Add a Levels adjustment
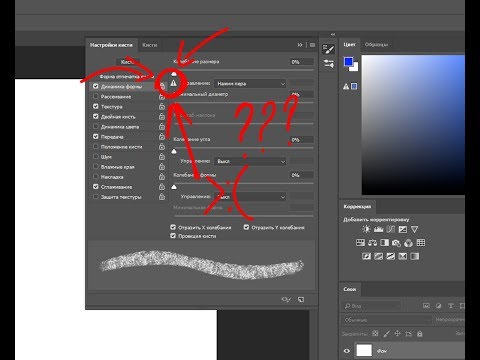 378,229
